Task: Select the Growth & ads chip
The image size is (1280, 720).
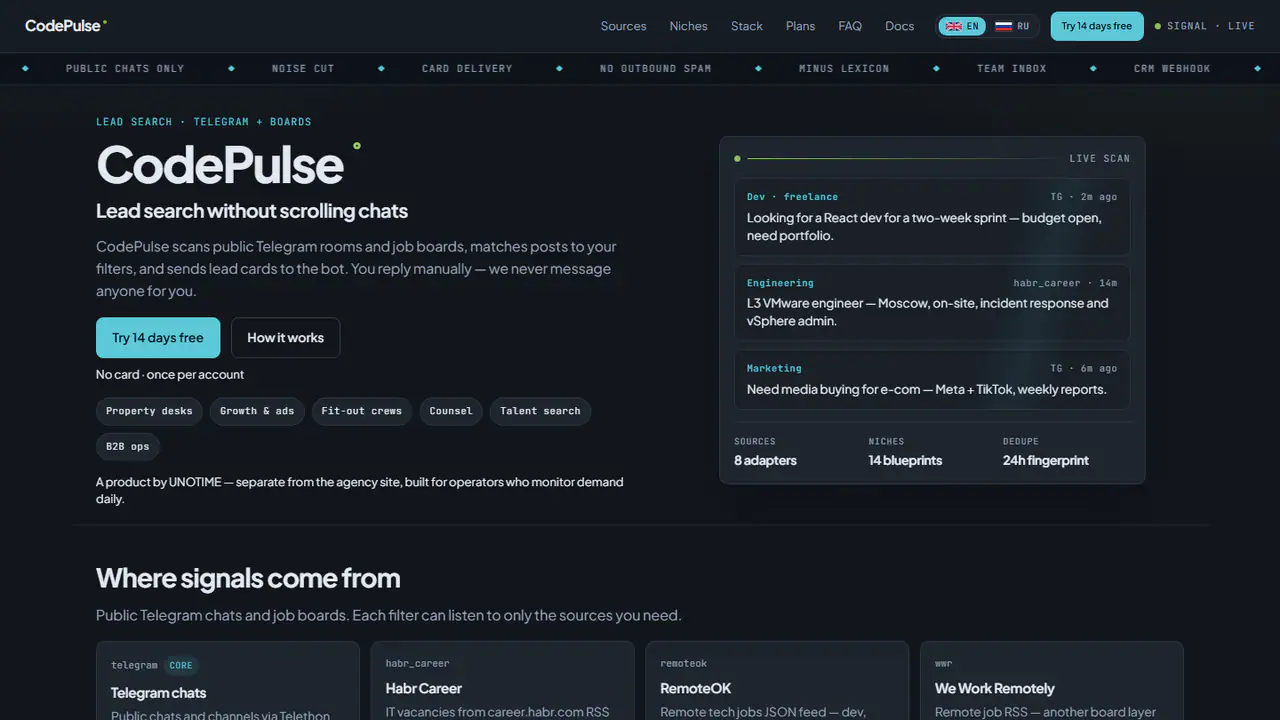Action: click(258, 411)
